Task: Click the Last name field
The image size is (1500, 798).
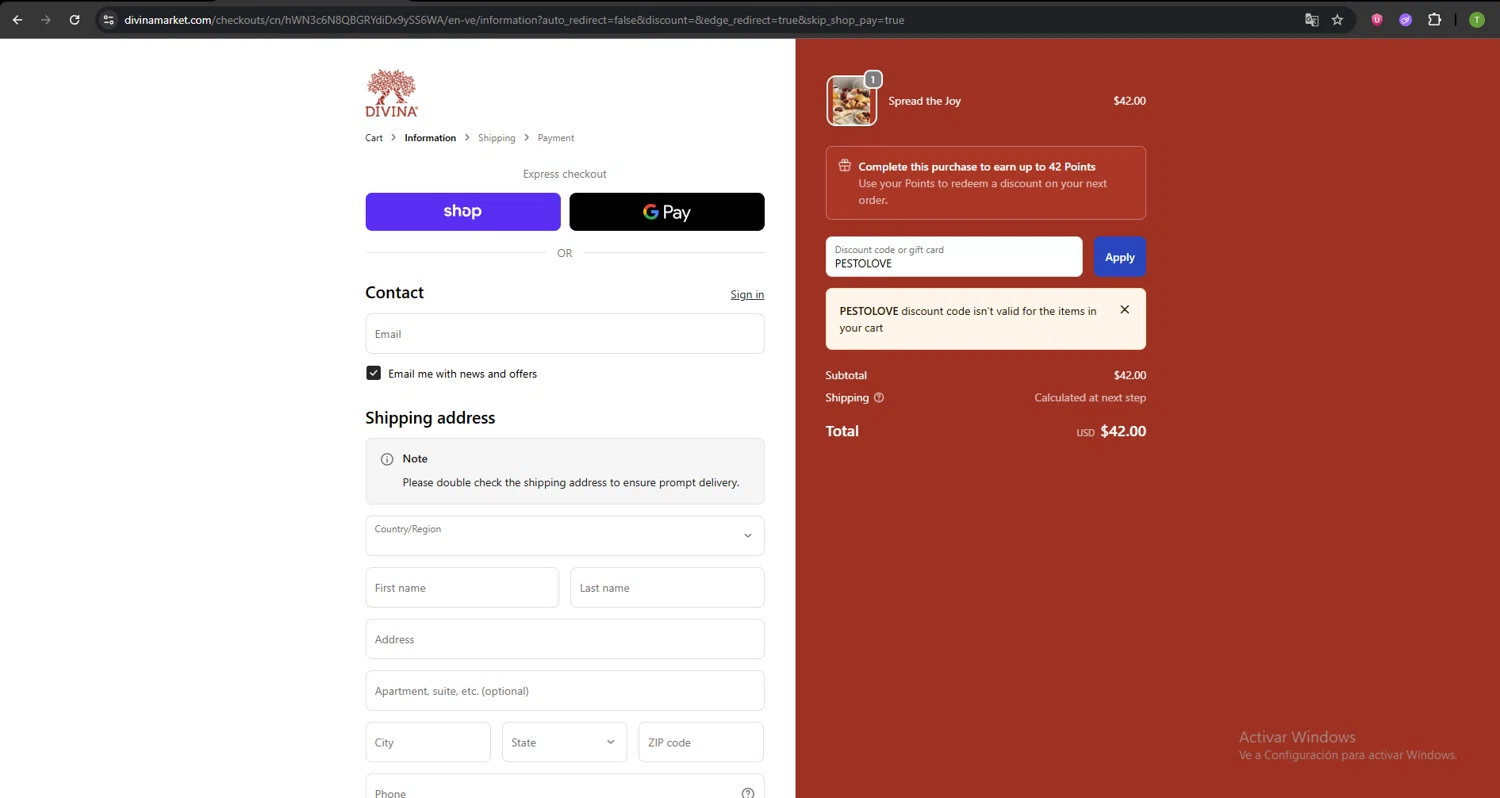Action: pos(667,588)
